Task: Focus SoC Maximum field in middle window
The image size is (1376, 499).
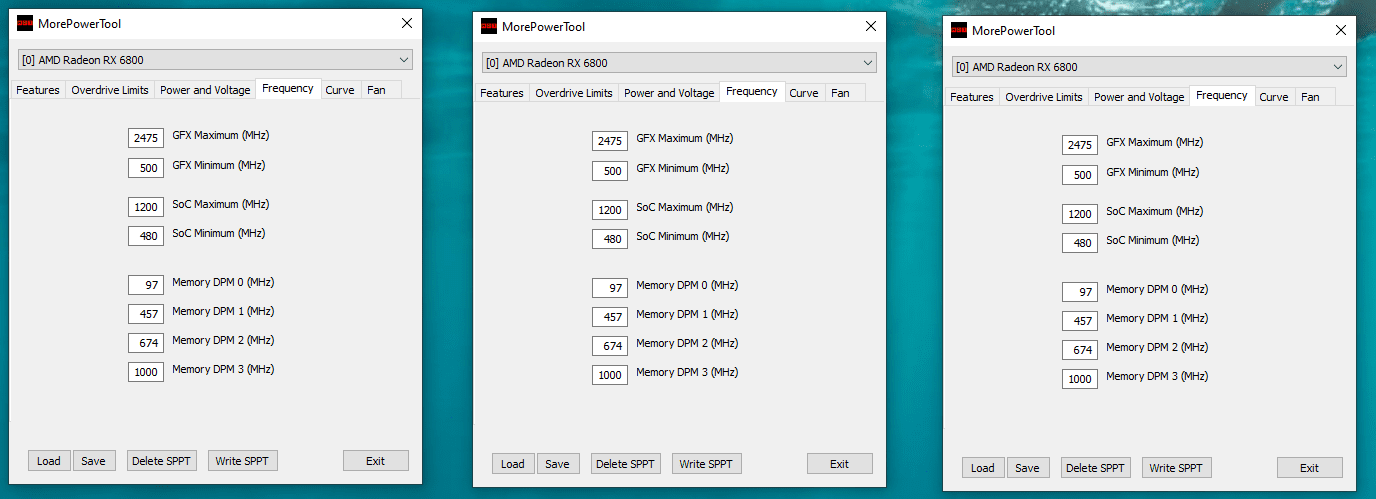Action: pos(610,209)
